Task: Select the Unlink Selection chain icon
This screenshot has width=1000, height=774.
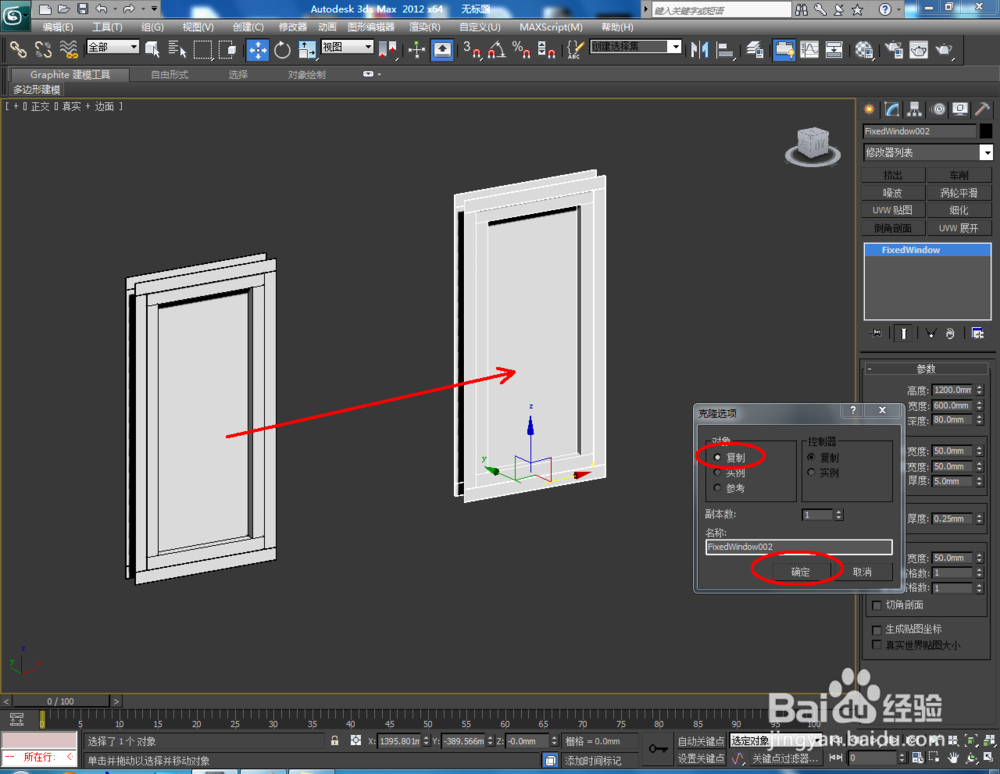Action: point(43,49)
